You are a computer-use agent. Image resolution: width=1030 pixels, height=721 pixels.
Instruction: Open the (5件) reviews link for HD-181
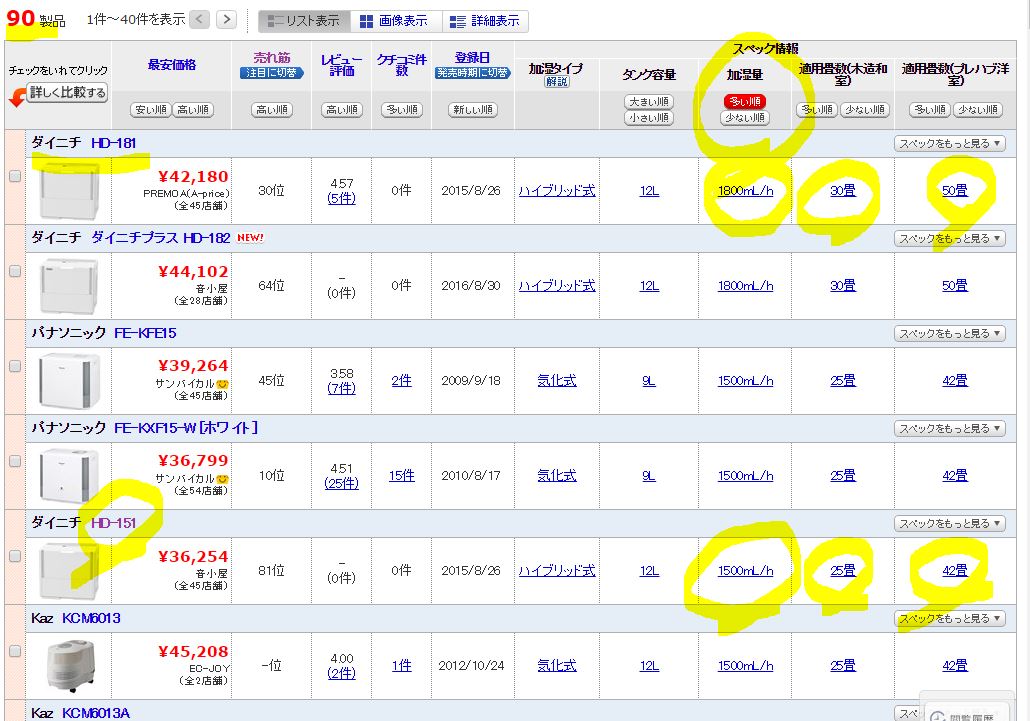342,198
